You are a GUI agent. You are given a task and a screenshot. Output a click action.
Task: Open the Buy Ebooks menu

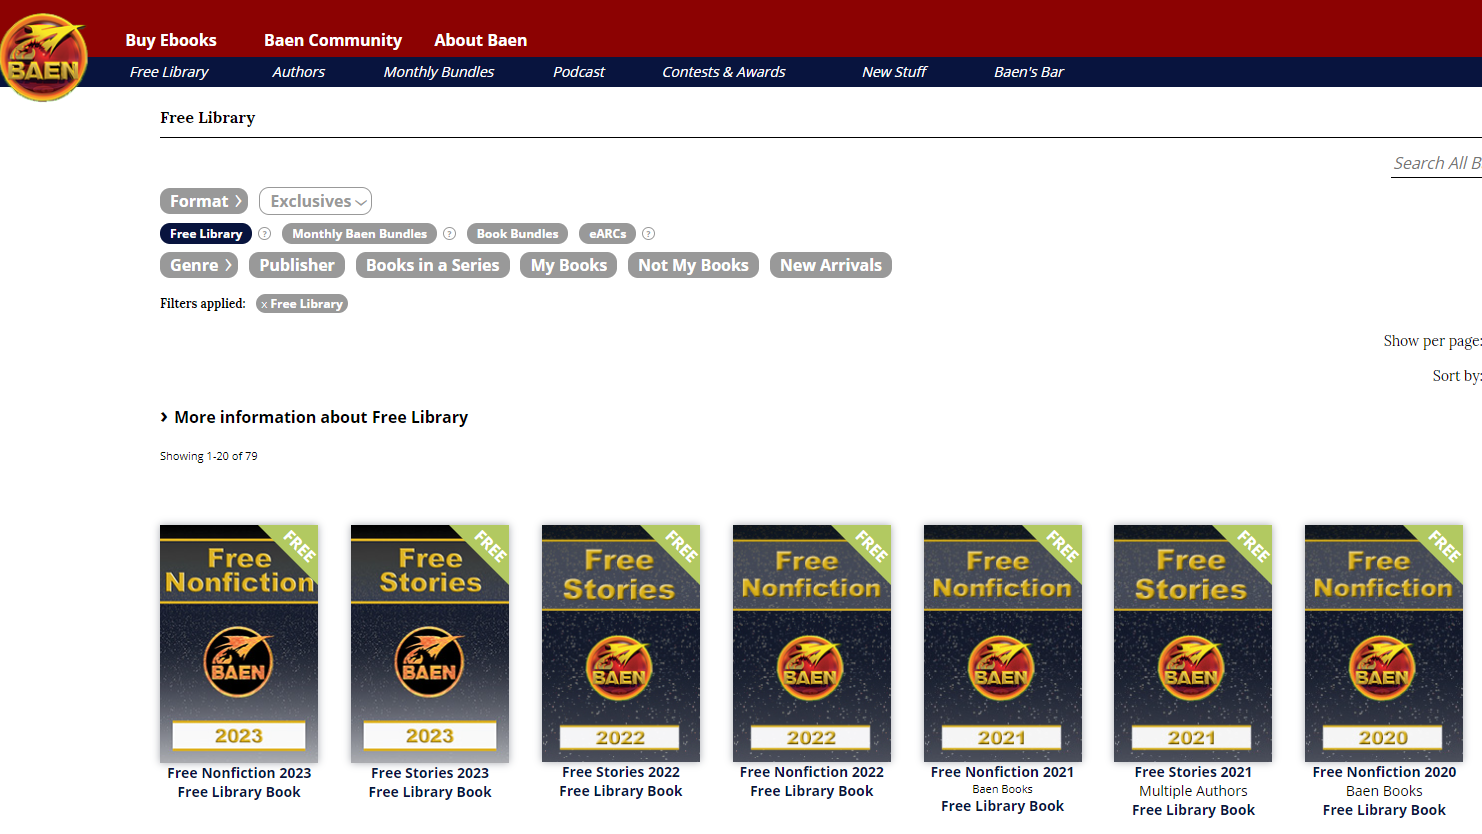pos(171,40)
